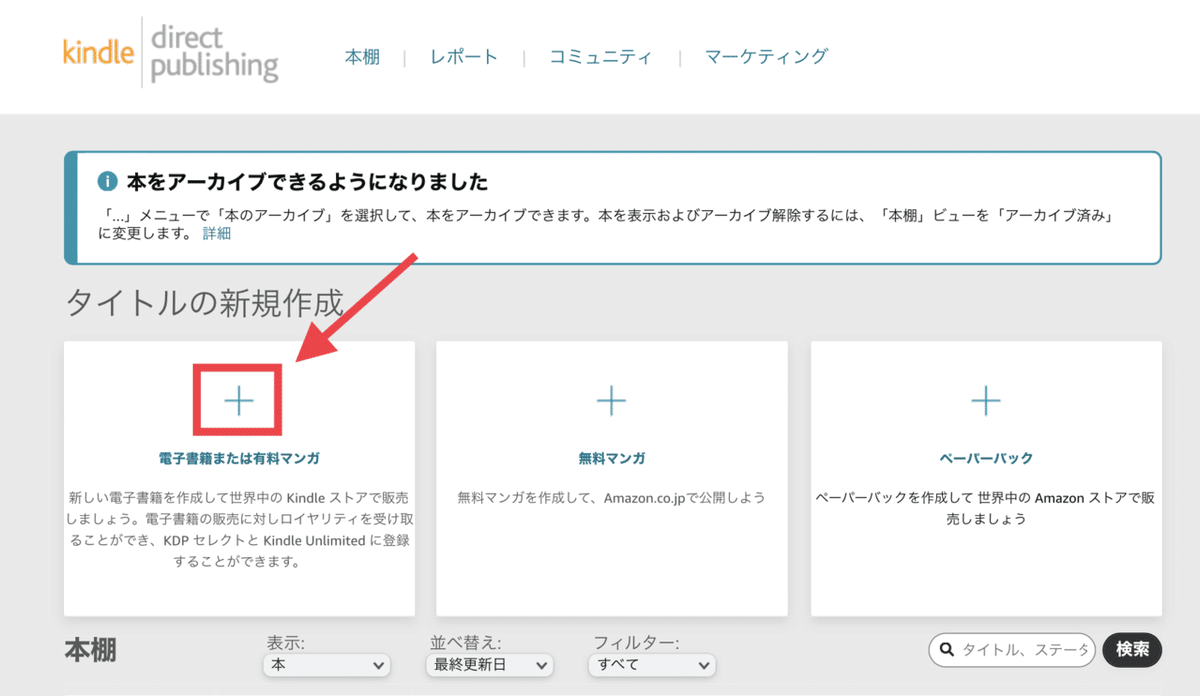Click the Kindle Direct Publishing logo
Screen dimensions: 1200x696
(x=170, y=52)
